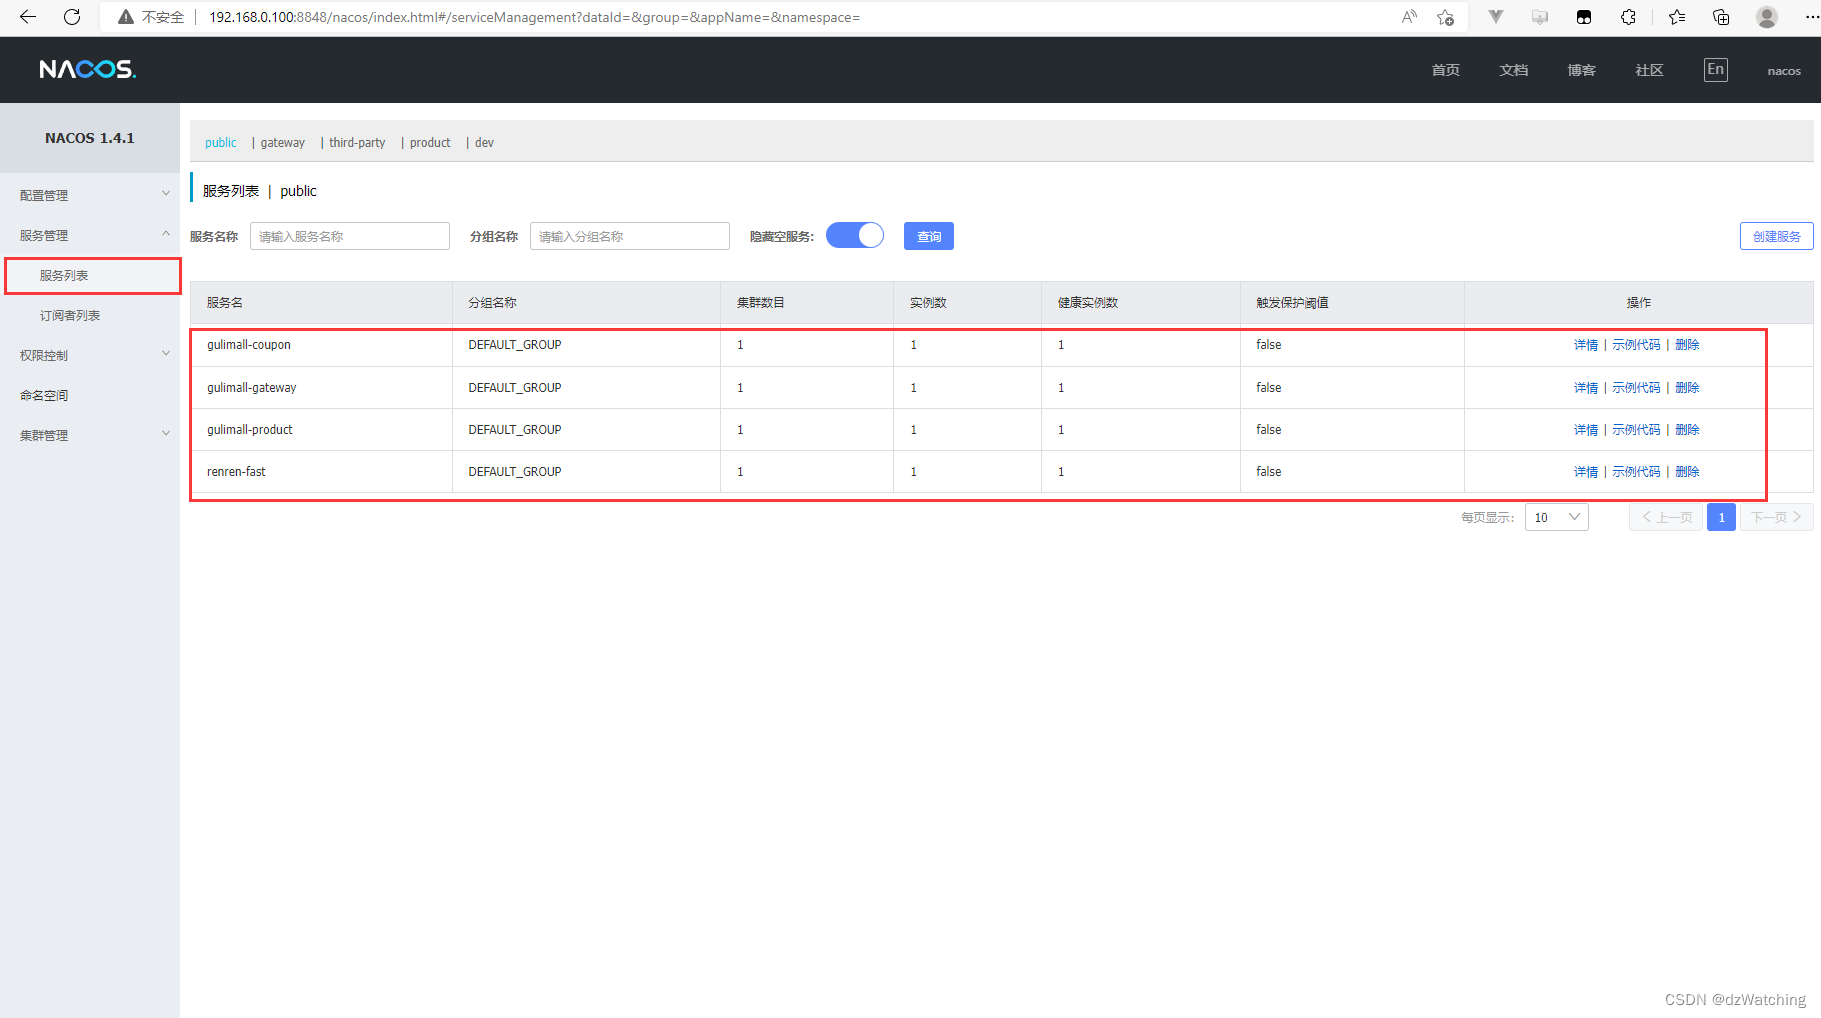Switch to the gateway namespace tab
The image size is (1821, 1018).
click(283, 142)
